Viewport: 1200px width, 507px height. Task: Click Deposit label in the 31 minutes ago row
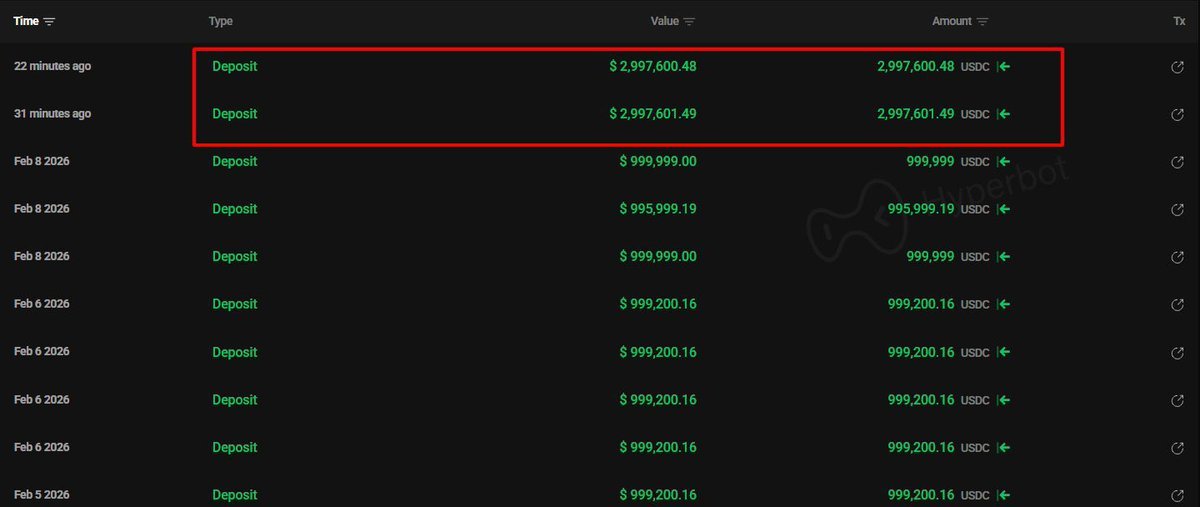234,114
